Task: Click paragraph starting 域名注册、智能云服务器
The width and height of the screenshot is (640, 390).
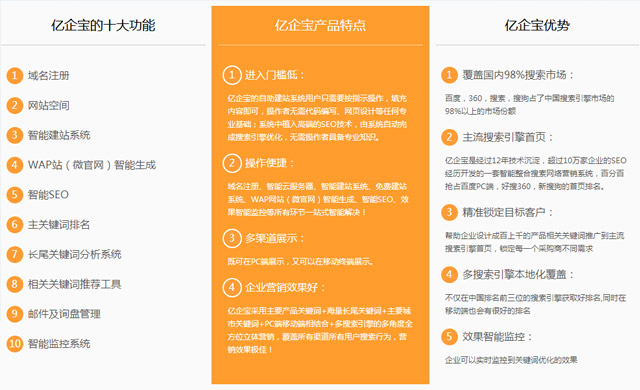Action: pos(318,199)
